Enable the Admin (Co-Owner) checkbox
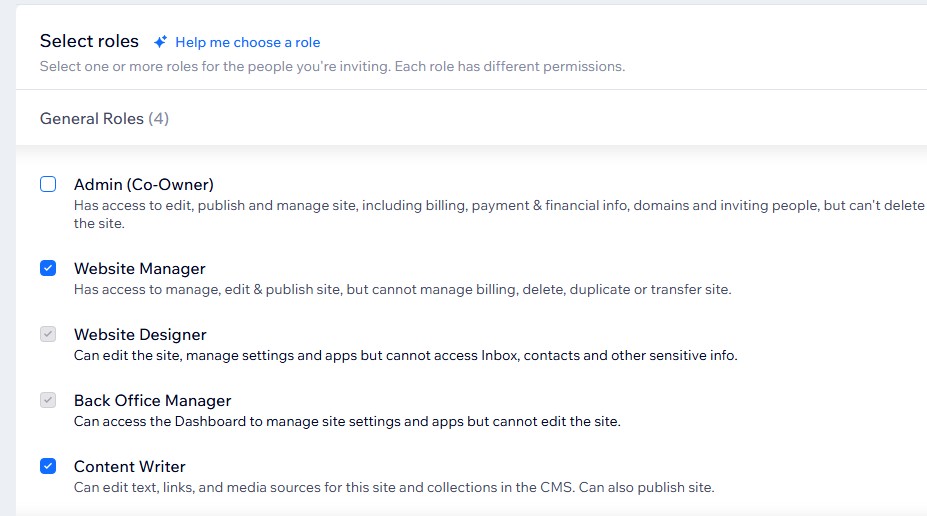 tap(48, 184)
